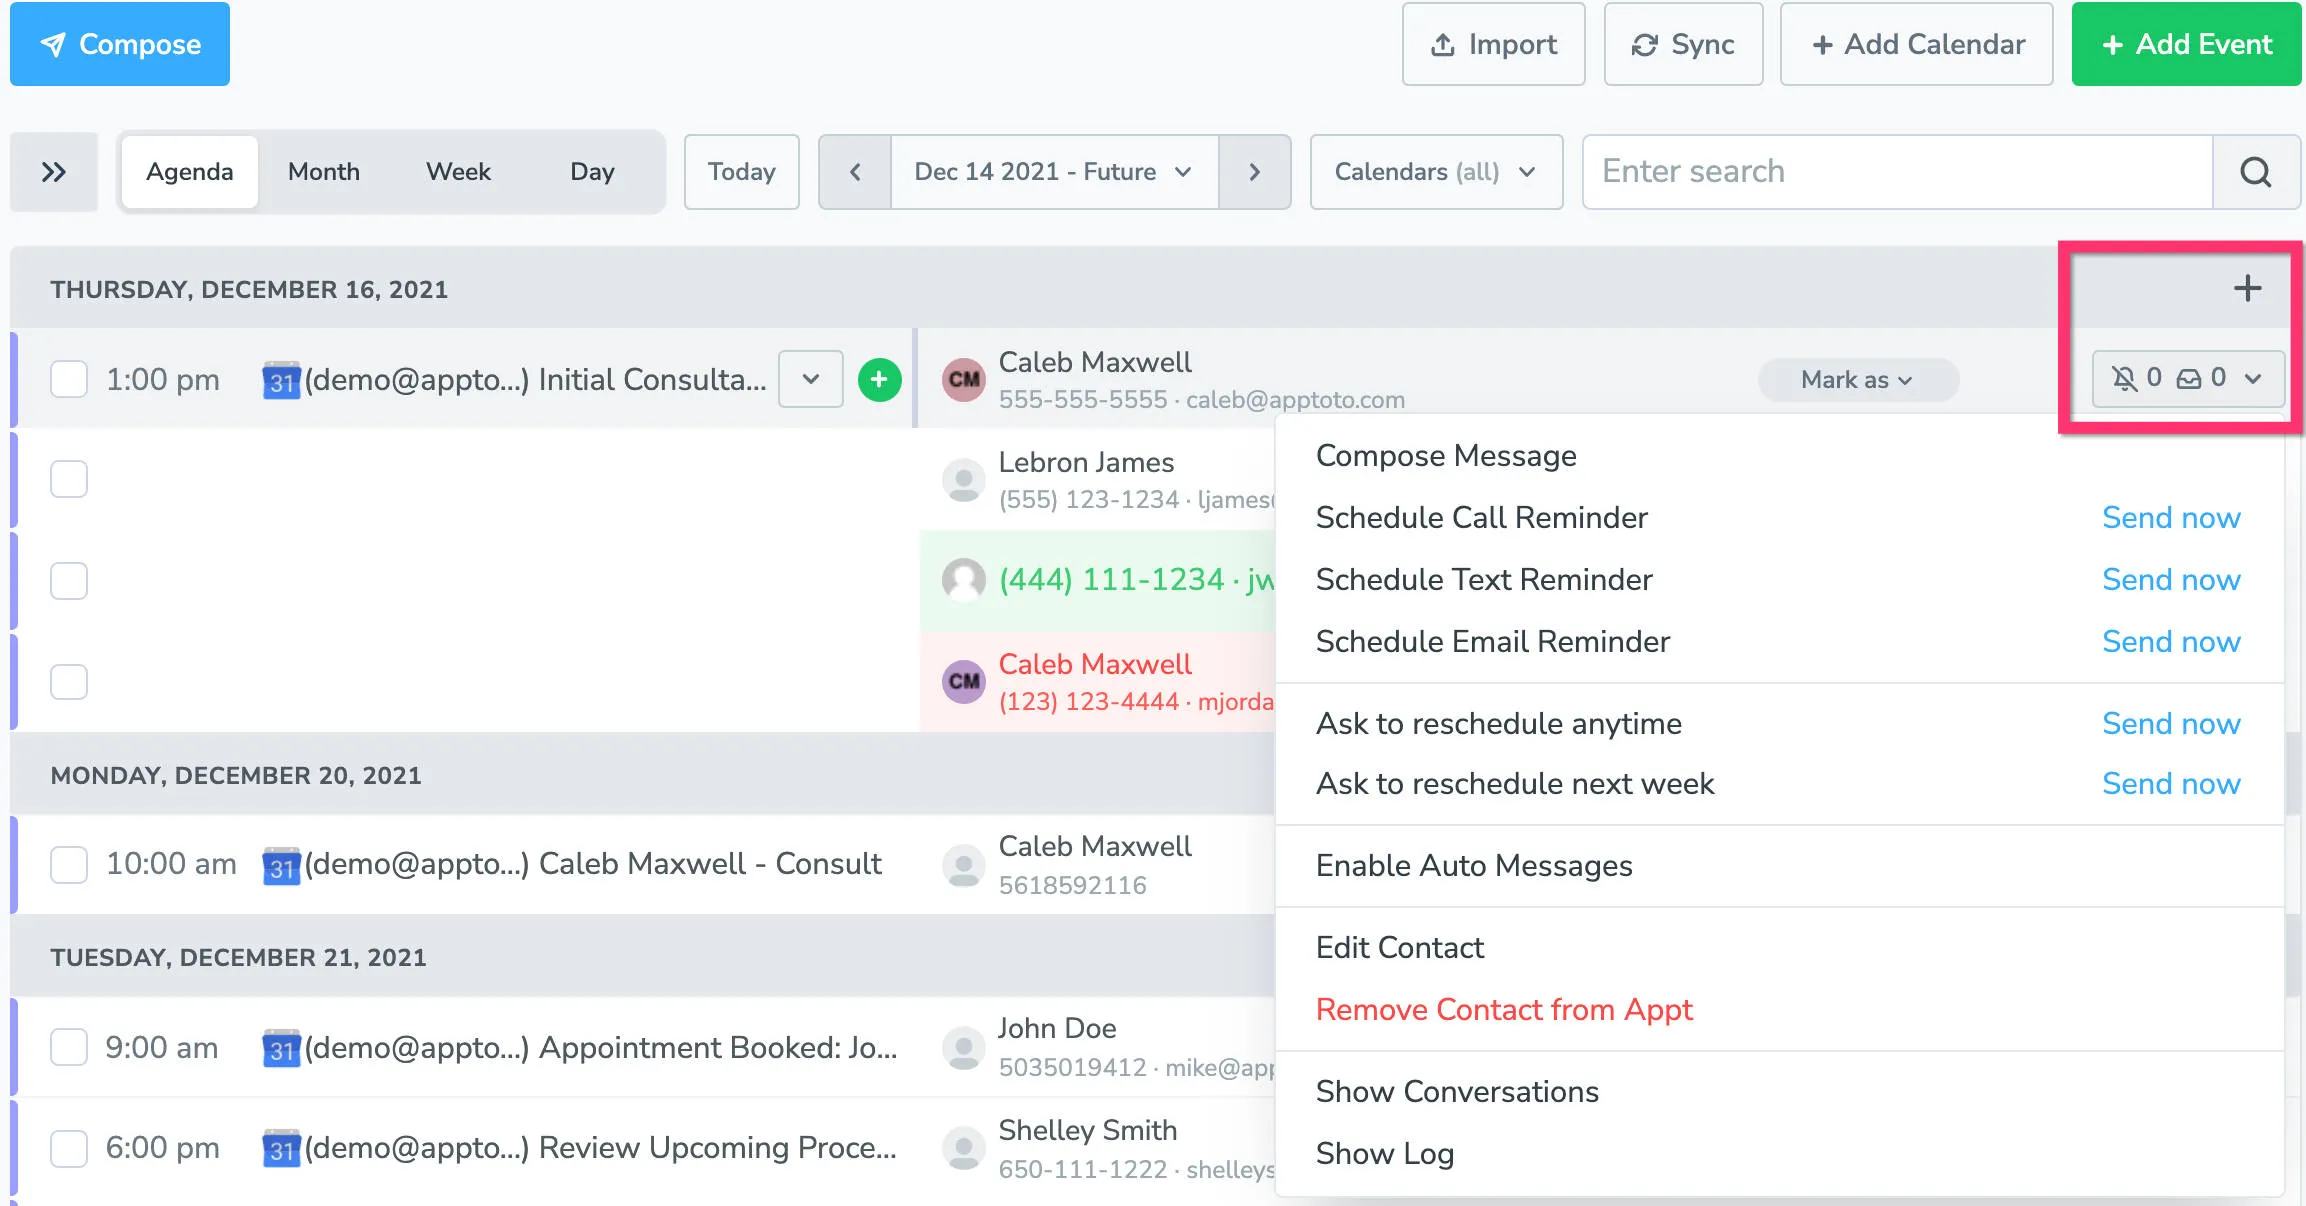Switch to the Month tab
The image size is (2306, 1206).
click(x=322, y=171)
